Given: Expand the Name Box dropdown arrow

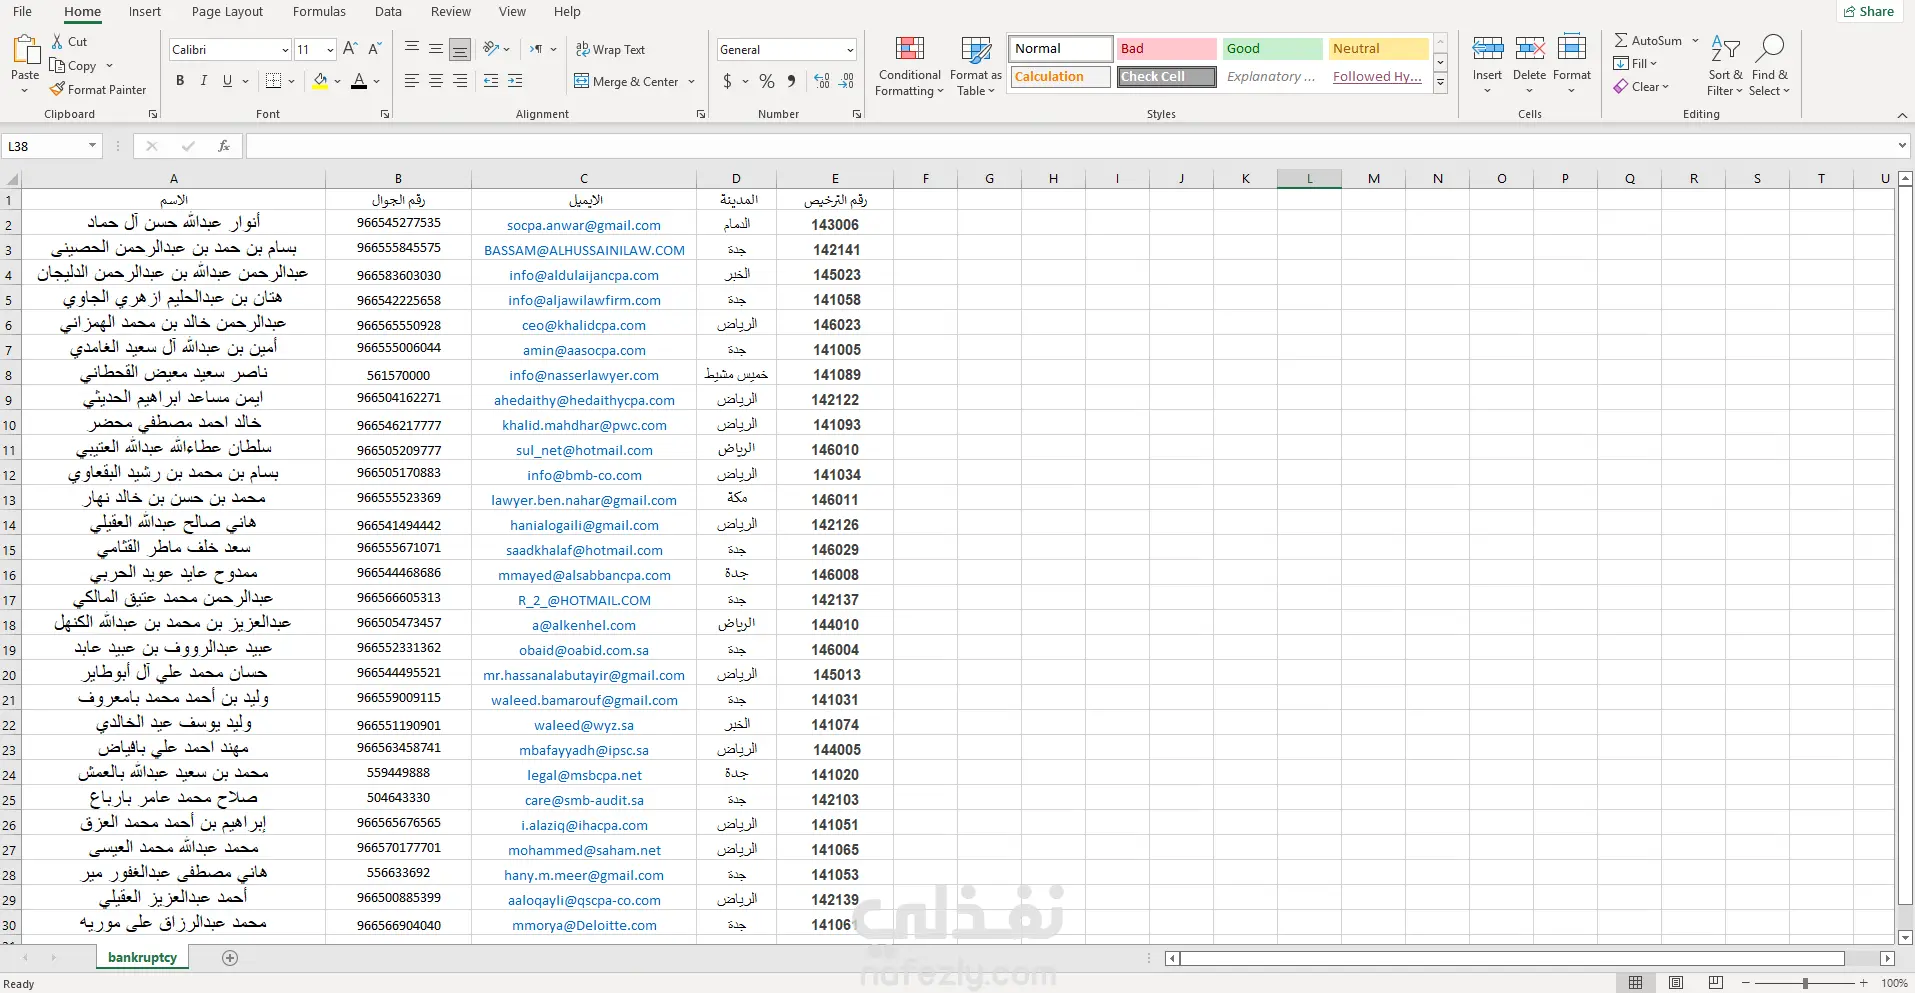Looking at the screenshot, I should pyautogui.click(x=92, y=146).
